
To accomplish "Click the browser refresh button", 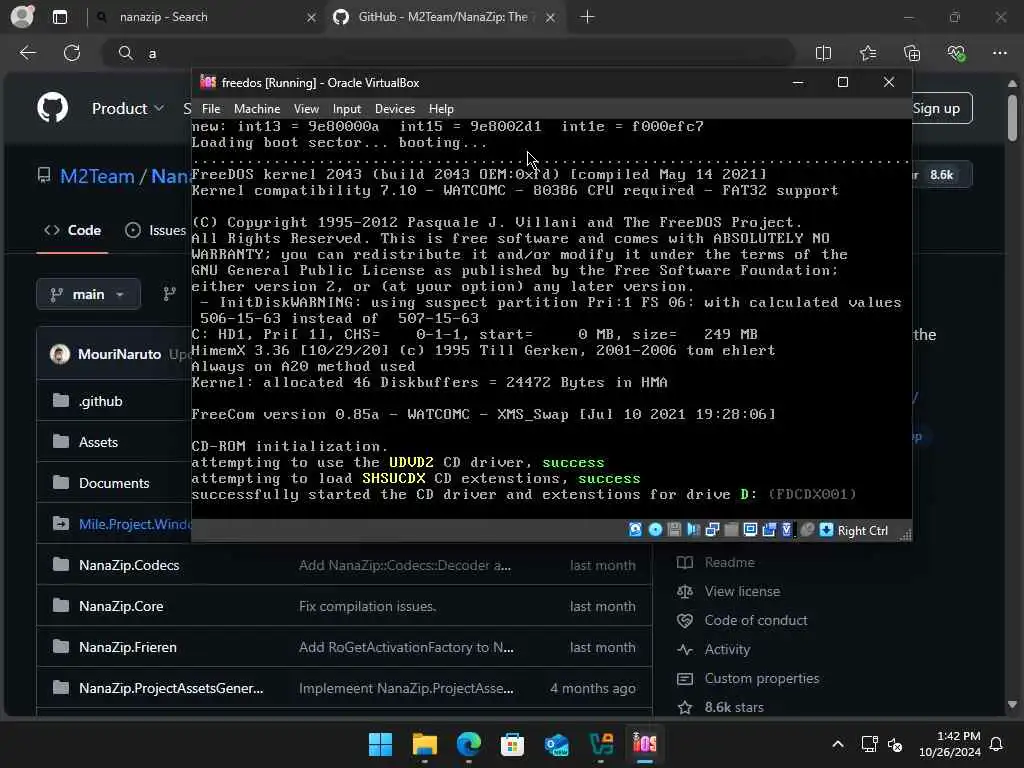I will [72, 53].
